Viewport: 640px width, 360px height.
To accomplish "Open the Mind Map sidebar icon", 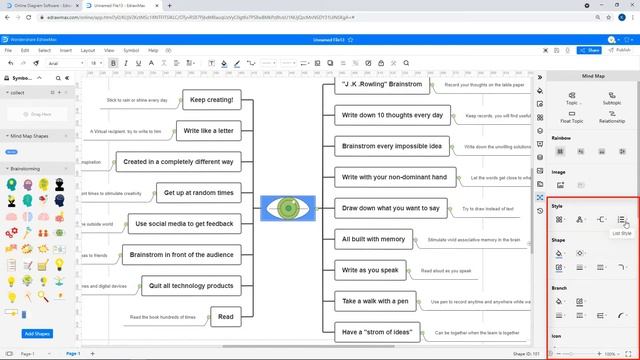I will click(540, 198).
